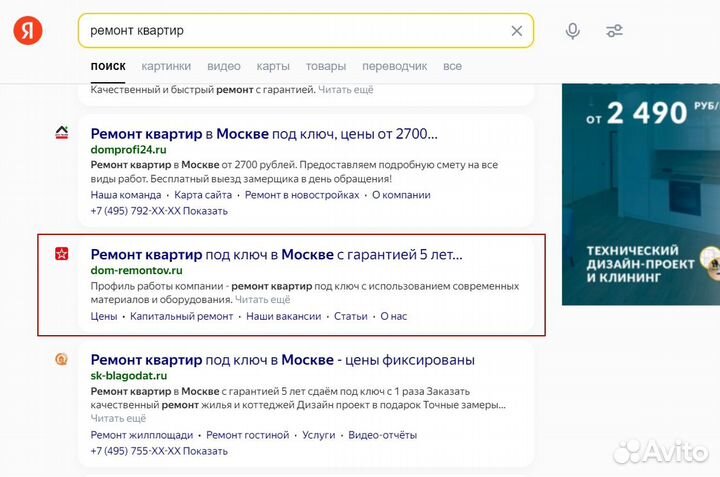
Task: Open the Цены sitelink
Action: coord(104,316)
